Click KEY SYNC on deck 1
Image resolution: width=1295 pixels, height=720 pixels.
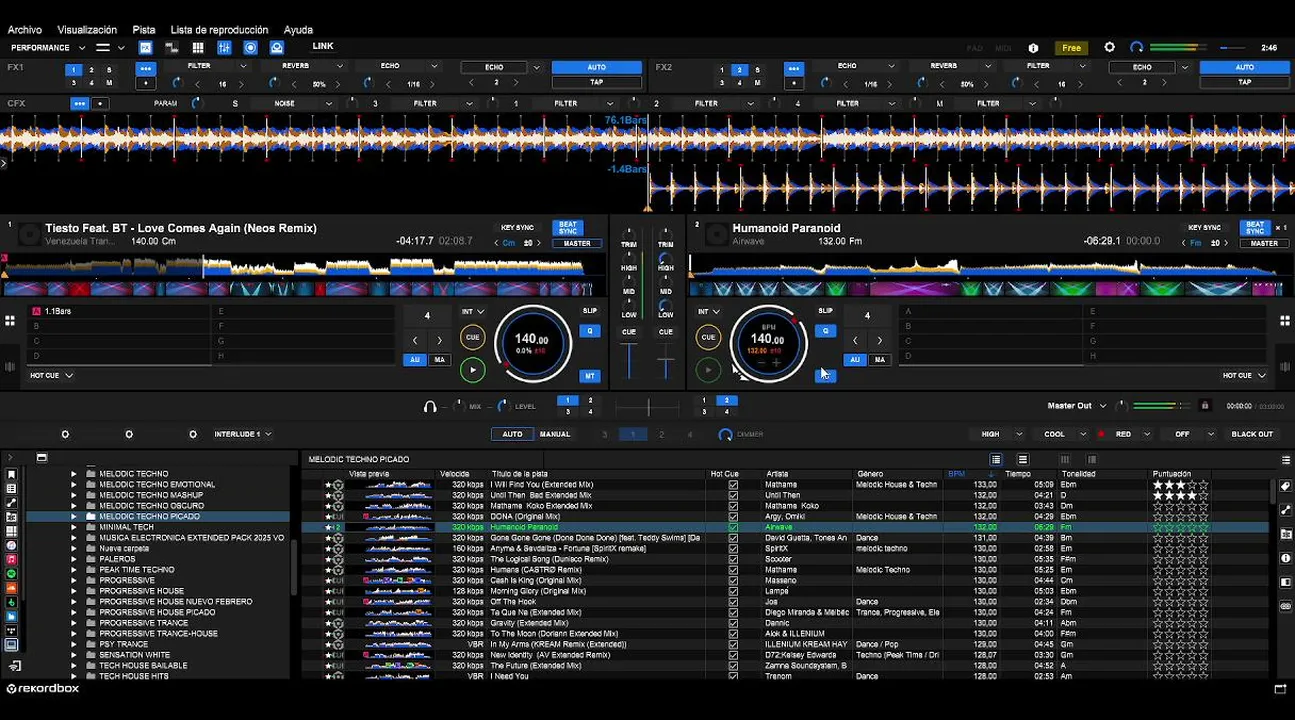pyautogui.click(x=517, y=228)
